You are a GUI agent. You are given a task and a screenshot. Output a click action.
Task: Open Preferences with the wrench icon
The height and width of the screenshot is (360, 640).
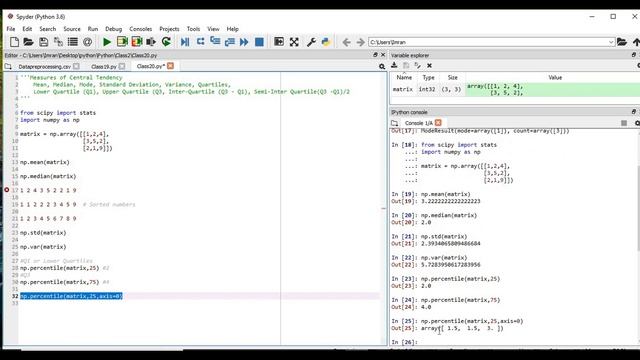[311, 42]
